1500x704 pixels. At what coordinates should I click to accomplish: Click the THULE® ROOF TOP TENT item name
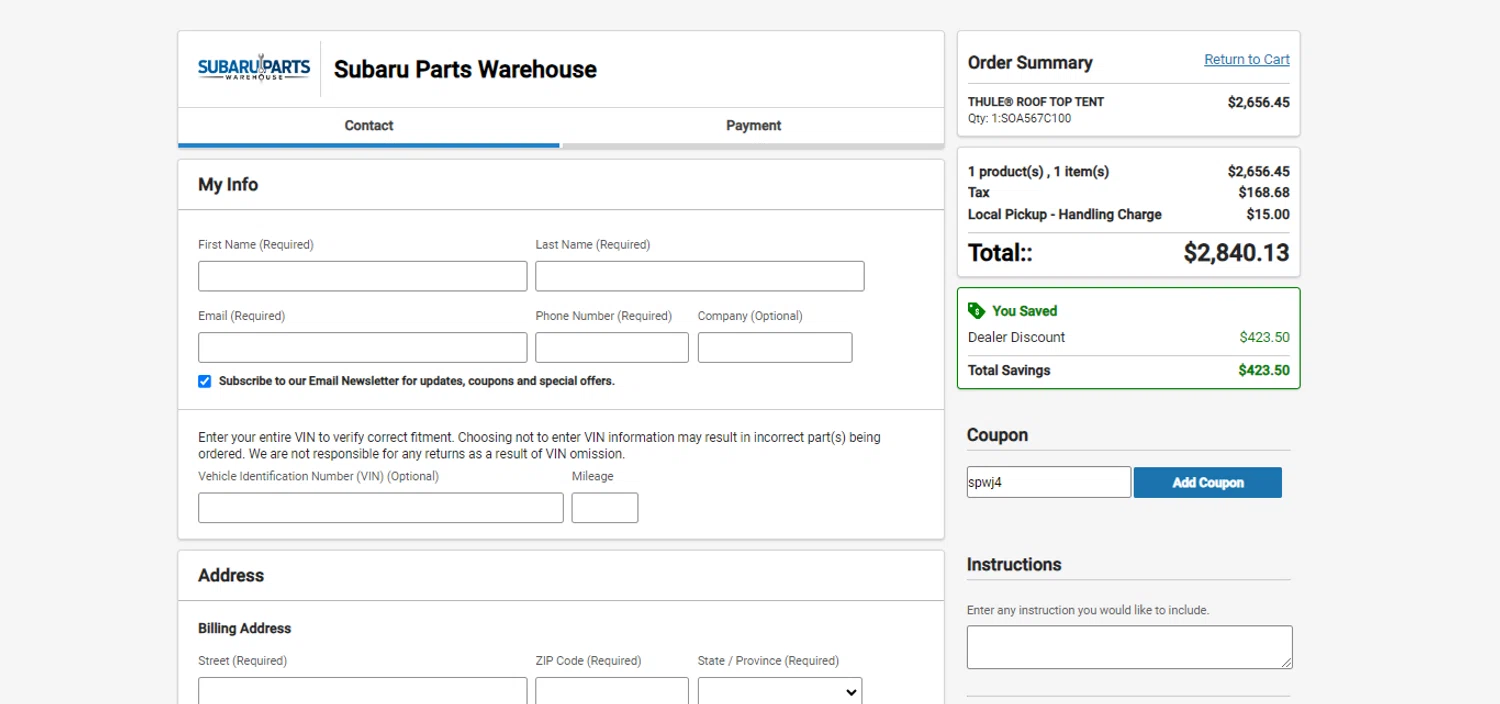[1036, 102]
